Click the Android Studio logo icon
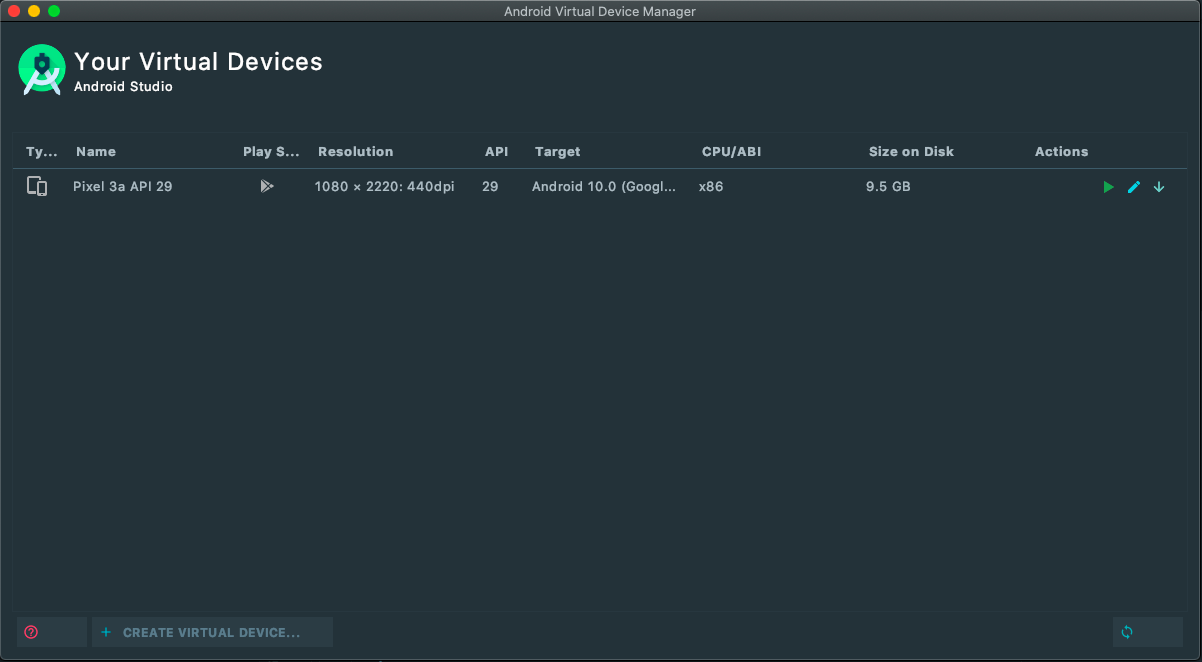The height and width of the screenshot is (662, 1202). [x=42, y=69]
